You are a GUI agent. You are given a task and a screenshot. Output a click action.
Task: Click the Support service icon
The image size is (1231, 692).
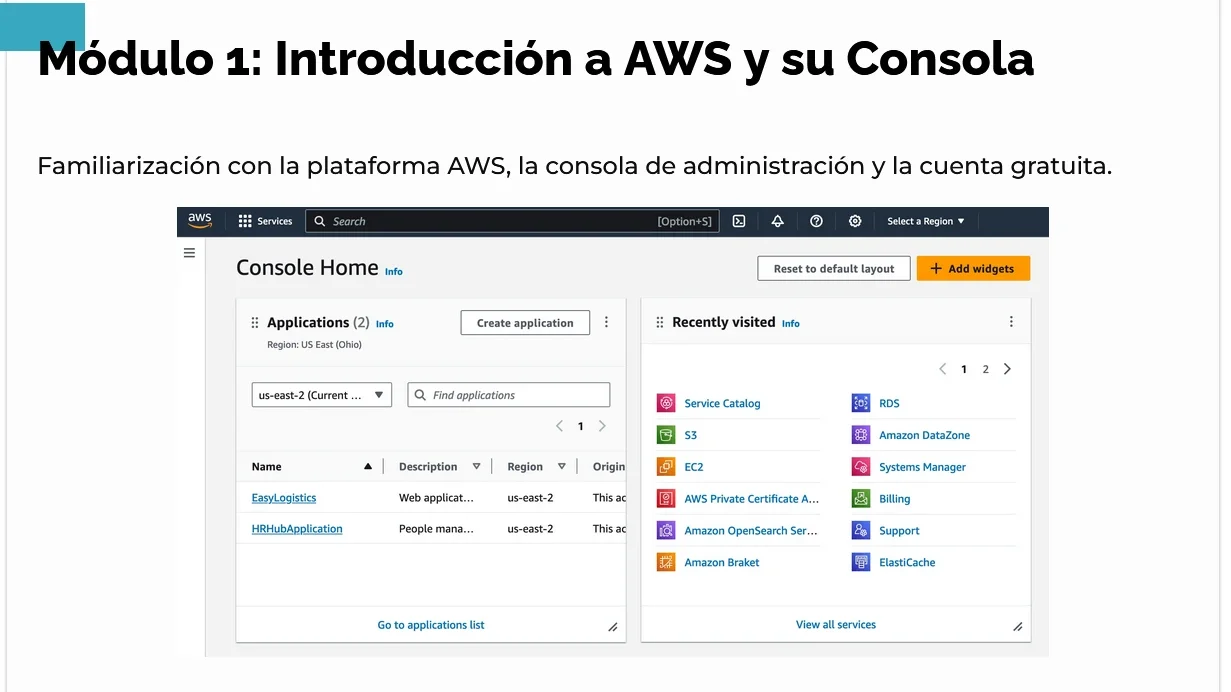coord(861,531)
